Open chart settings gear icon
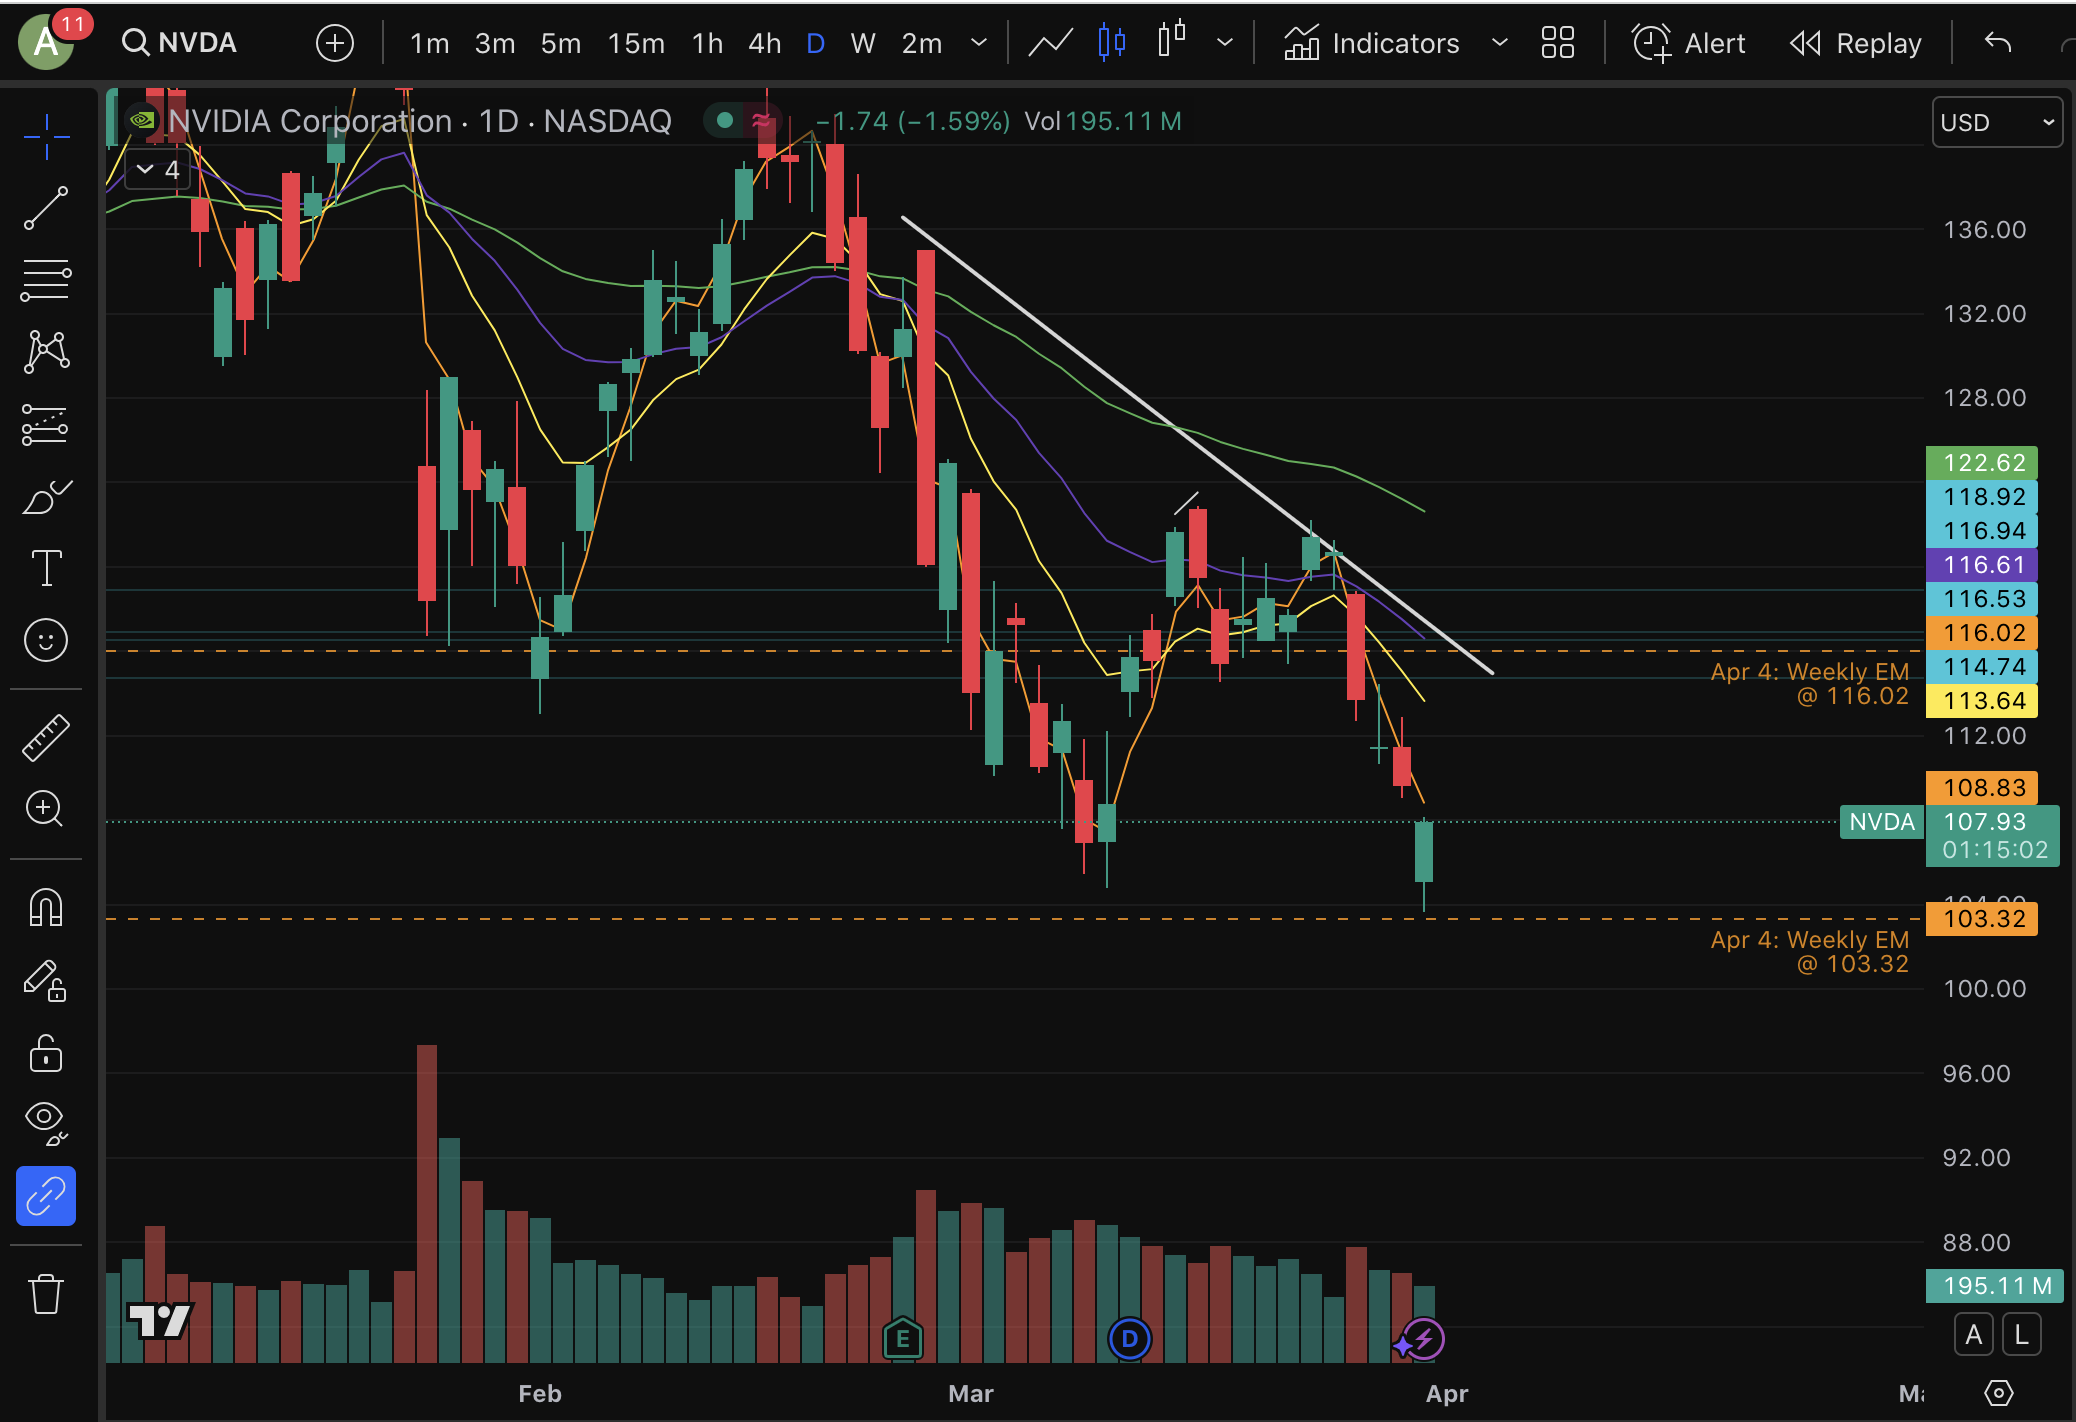This screenshot has width=2076, height=1422. [1998, 1392]
